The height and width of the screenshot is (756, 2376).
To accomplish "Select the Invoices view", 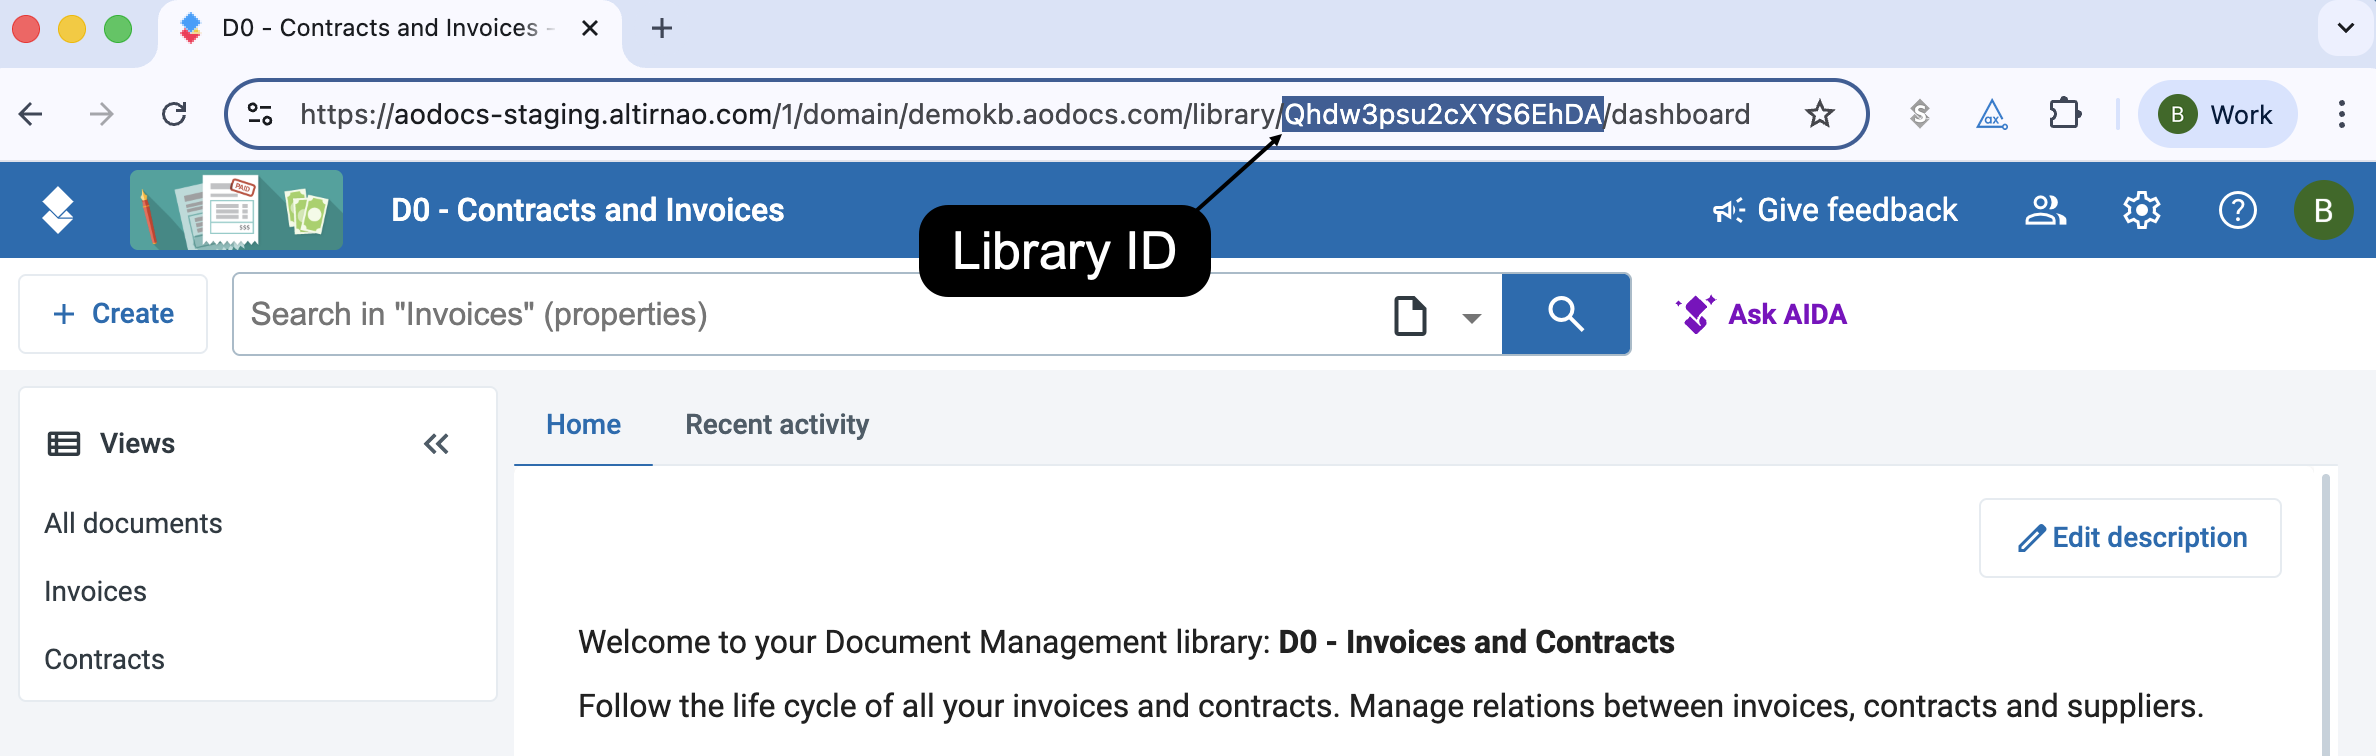I will 95,591.
